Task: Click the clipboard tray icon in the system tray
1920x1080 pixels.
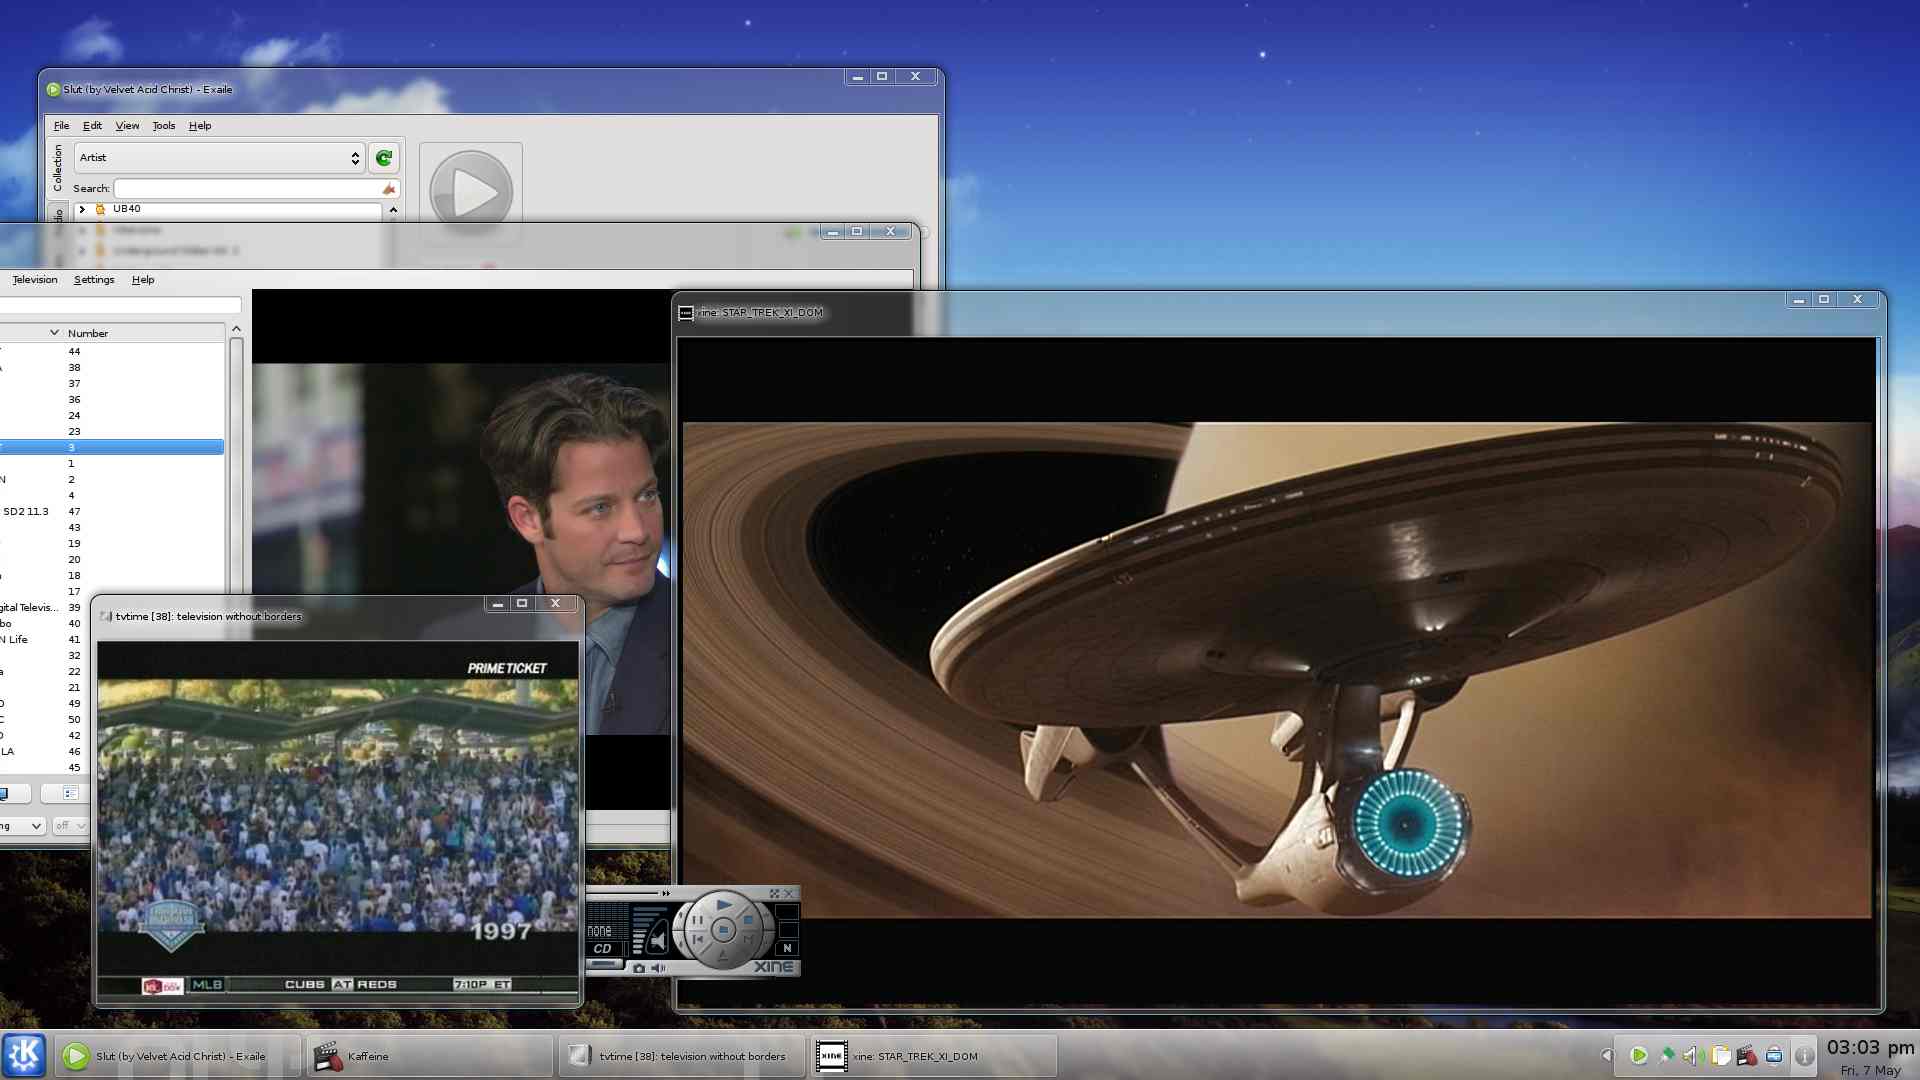Action: (x=1721, y=1055)
